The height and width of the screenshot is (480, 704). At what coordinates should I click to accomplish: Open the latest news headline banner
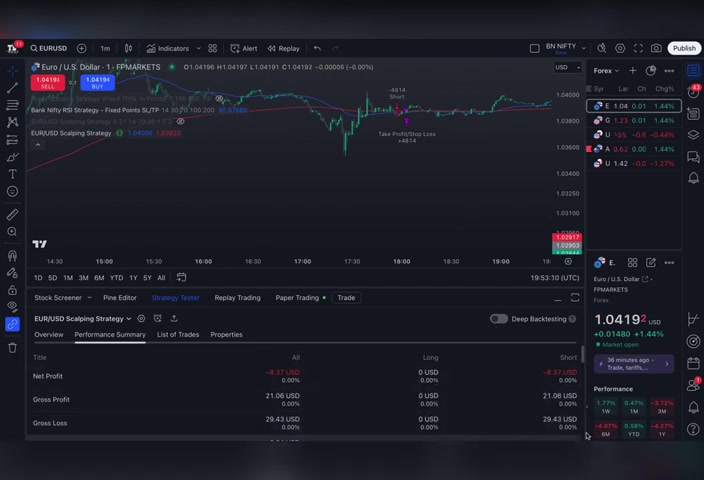(x=634, y=364)
